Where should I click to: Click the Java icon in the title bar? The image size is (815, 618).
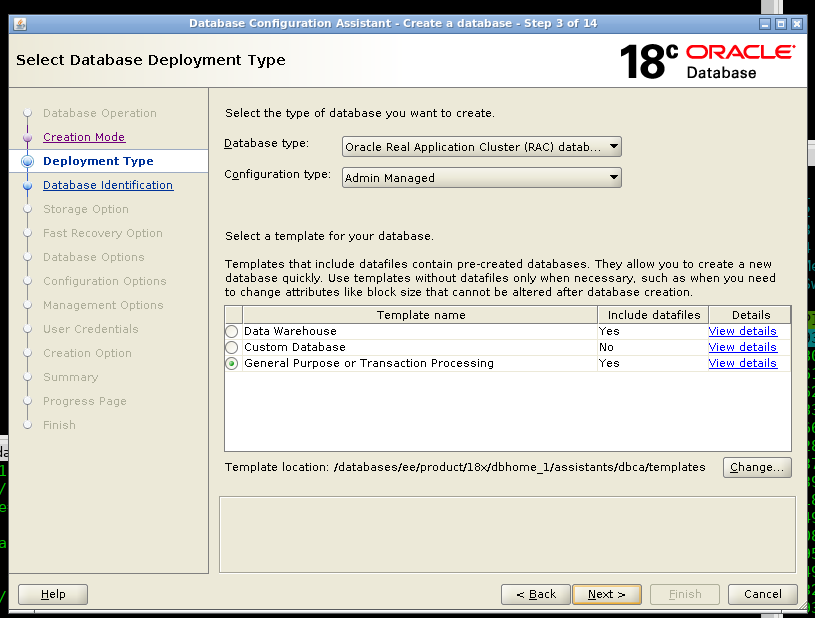tap(20, 24)
